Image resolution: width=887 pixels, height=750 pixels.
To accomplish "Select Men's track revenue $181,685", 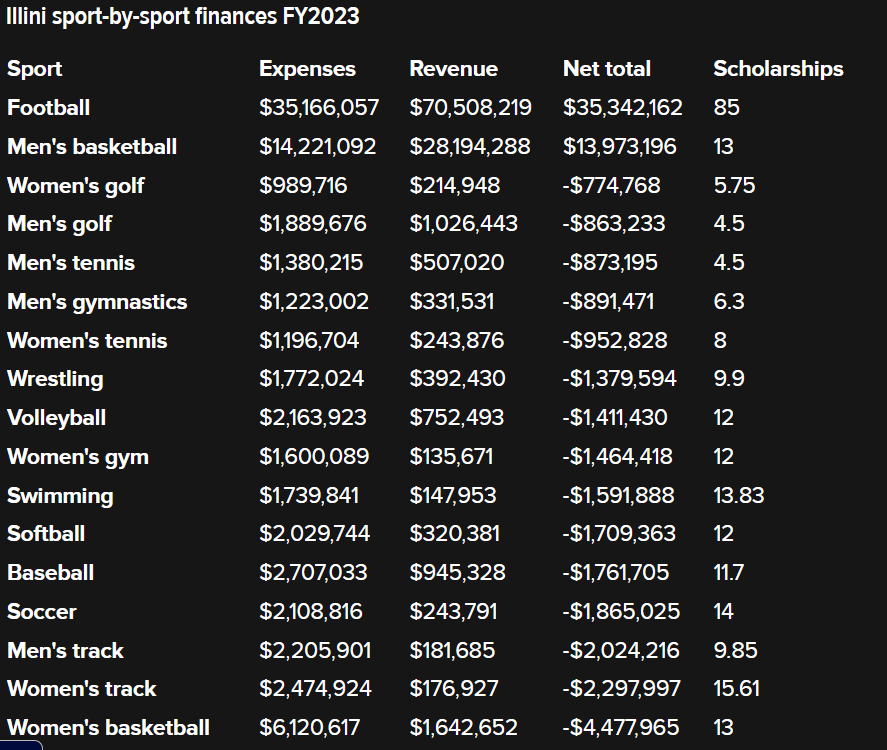I will point(452,651).
